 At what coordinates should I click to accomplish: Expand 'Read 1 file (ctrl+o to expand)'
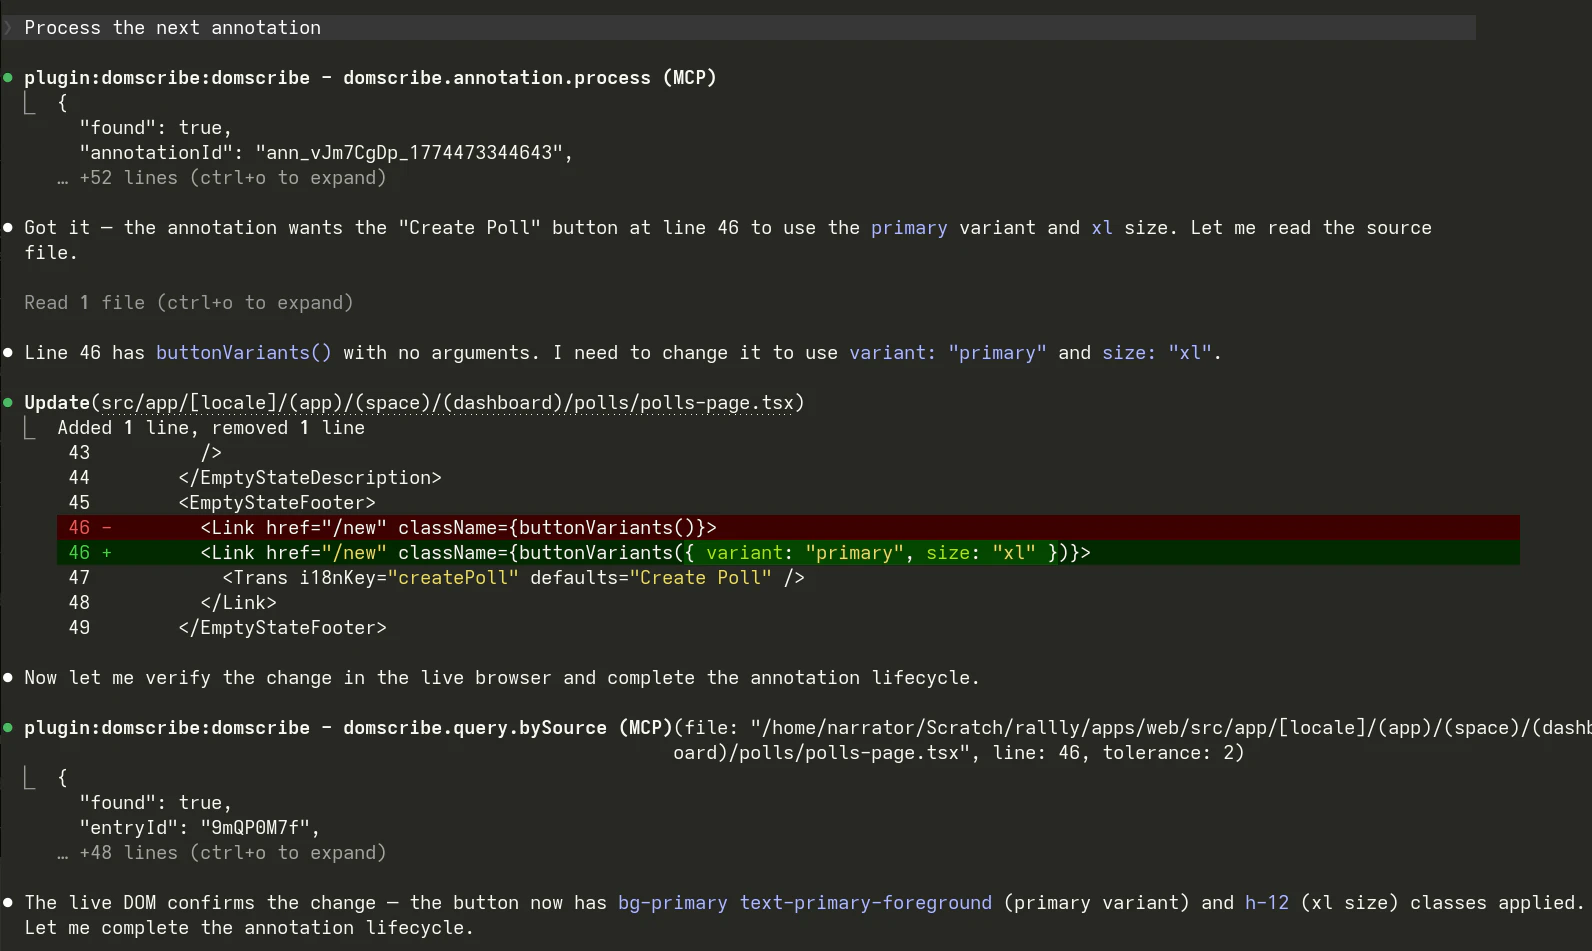coord(189,303)
